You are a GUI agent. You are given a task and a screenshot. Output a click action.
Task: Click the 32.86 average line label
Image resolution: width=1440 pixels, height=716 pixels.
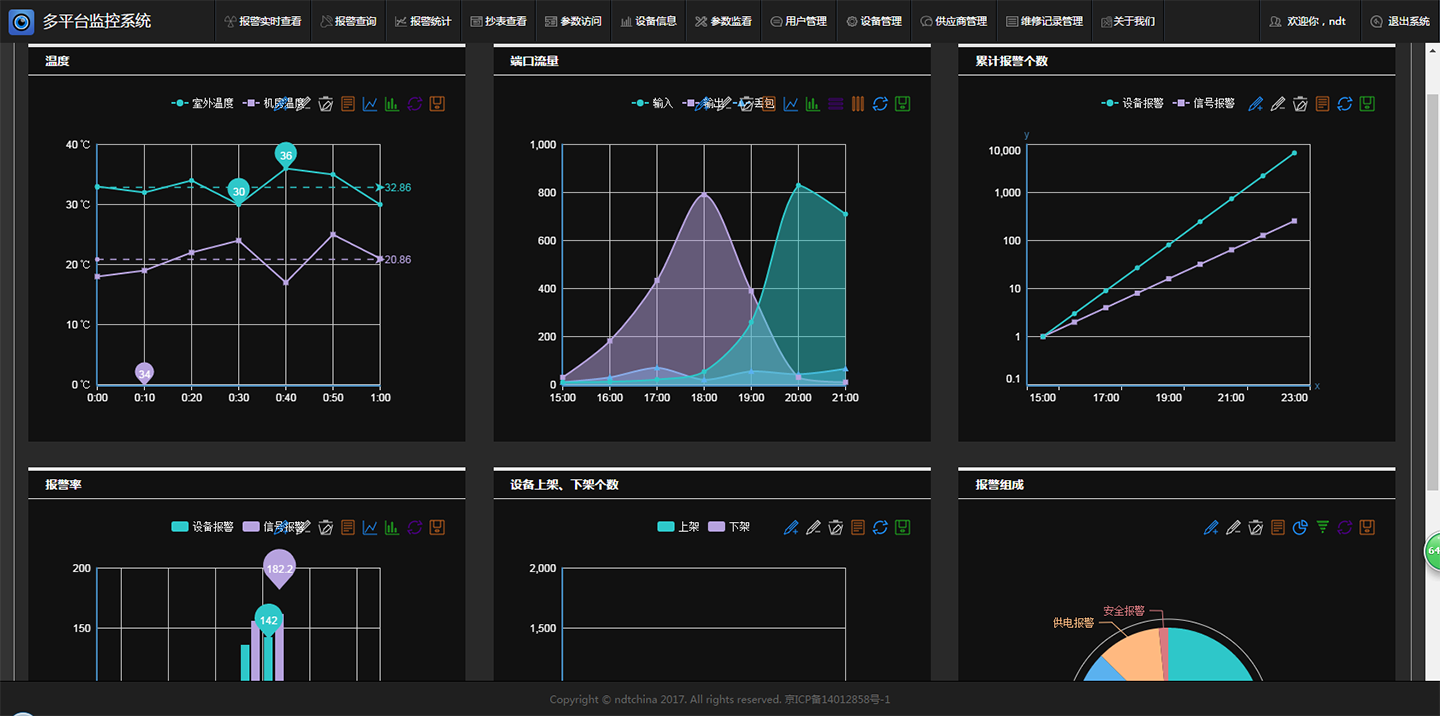click(398, 187)
